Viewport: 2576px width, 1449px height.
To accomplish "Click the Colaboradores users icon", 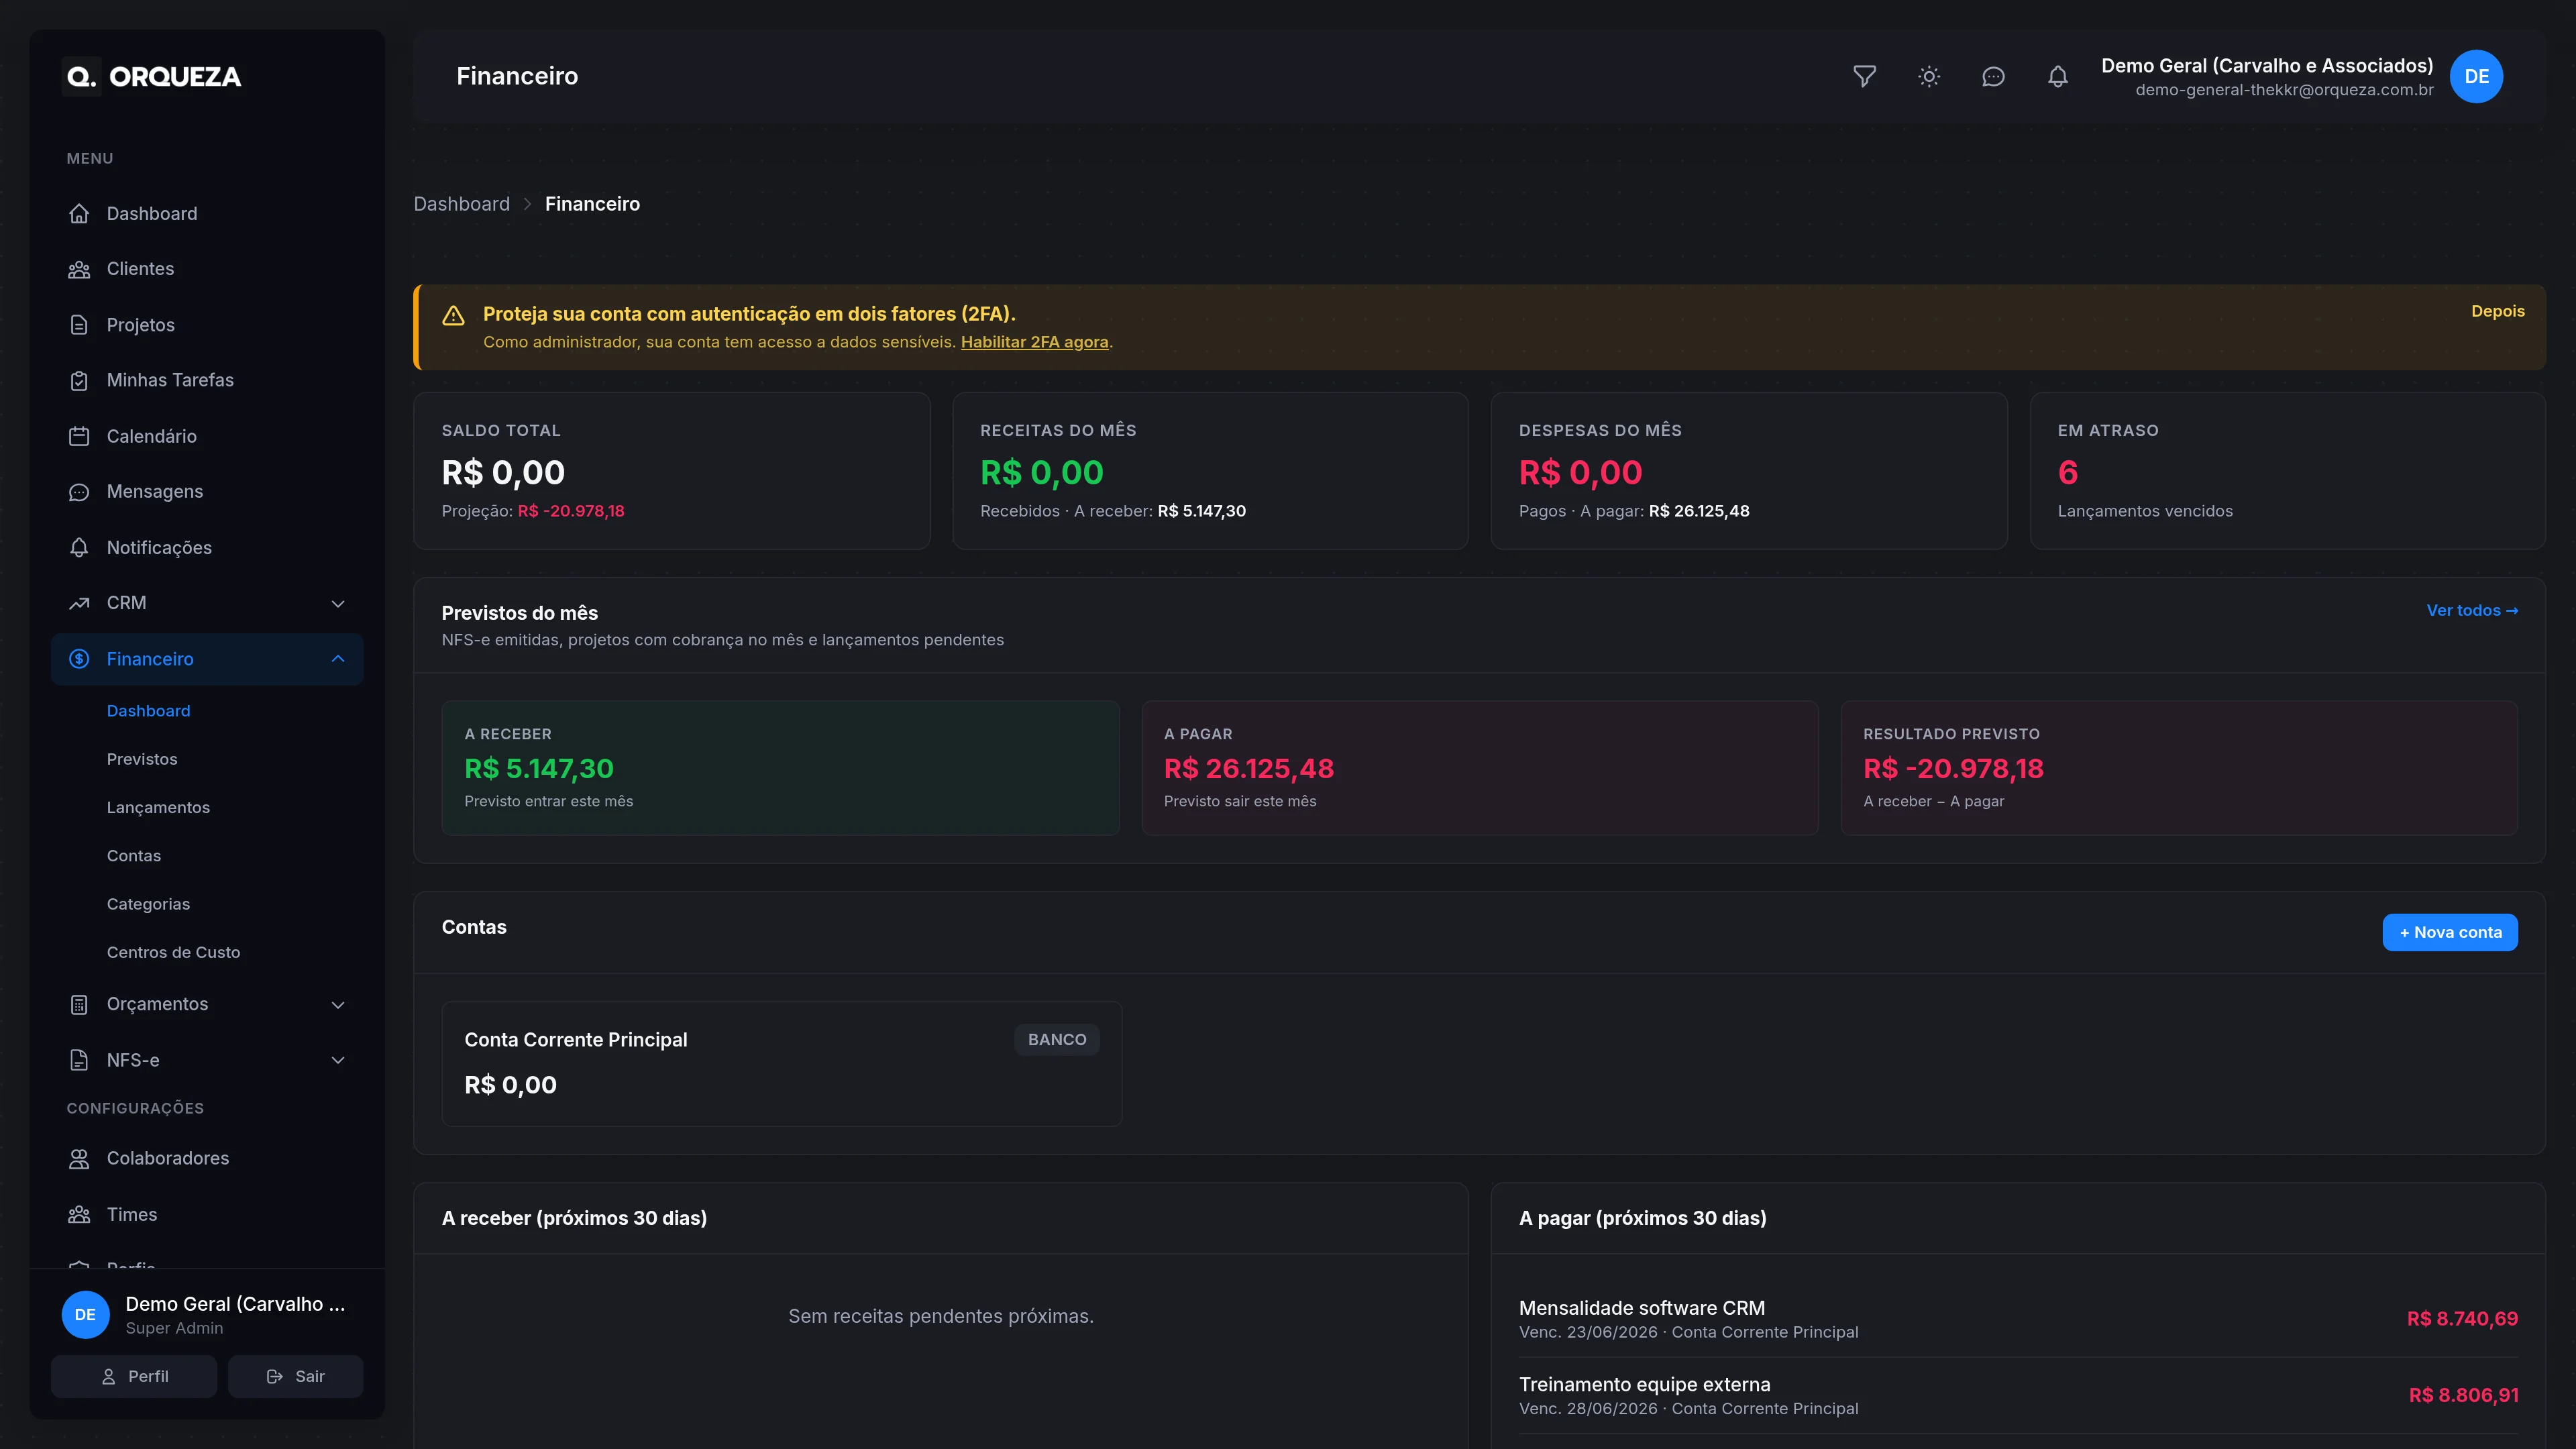I will 79,1158.
